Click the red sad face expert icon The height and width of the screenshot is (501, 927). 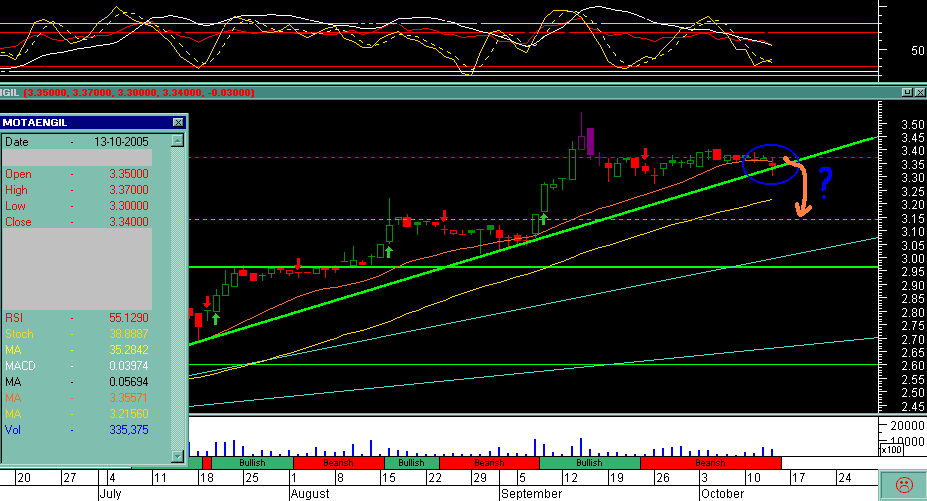(x=903, y=485)
